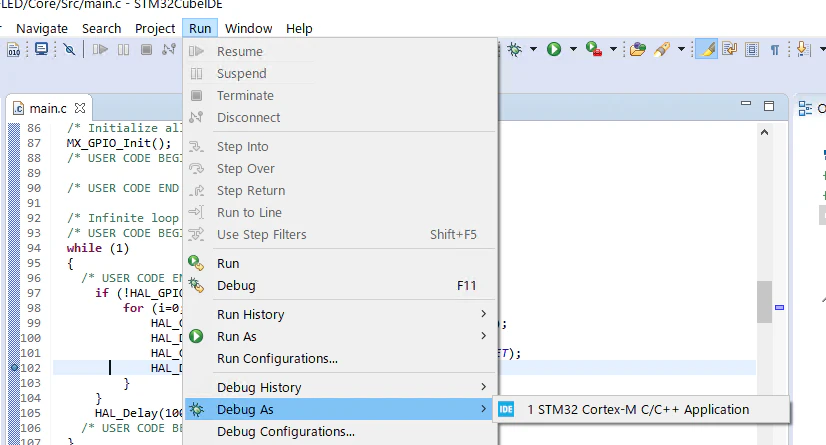
Task: Open the Navigate menu
Action: [42, 28]
